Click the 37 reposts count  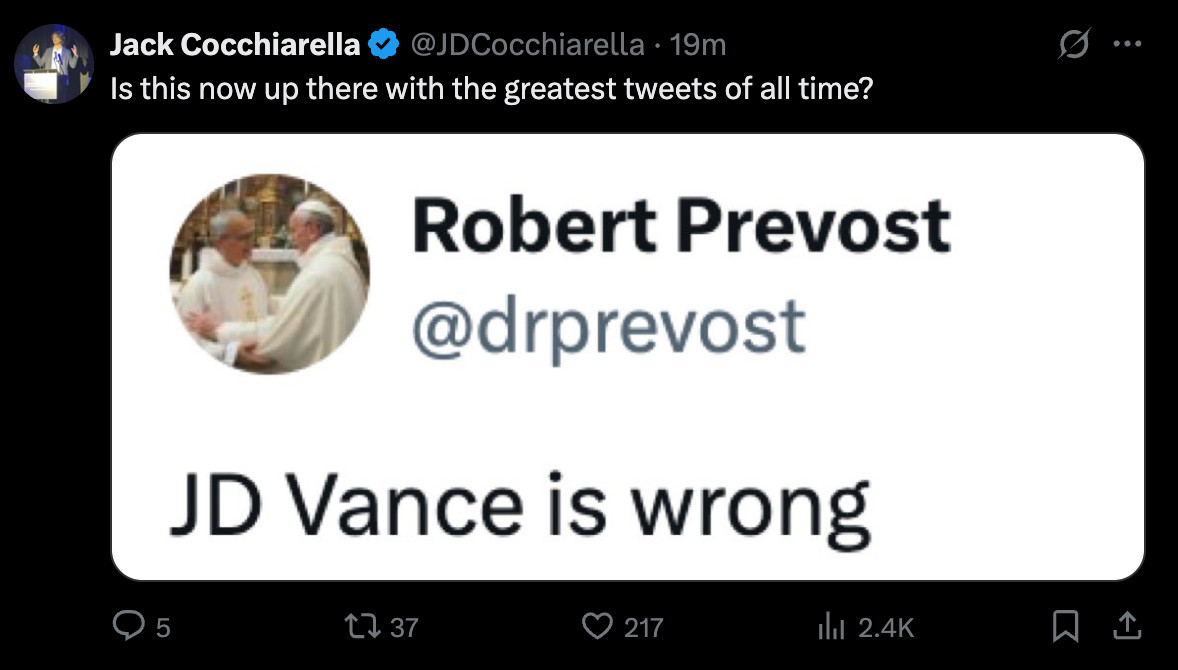point(404,627)
